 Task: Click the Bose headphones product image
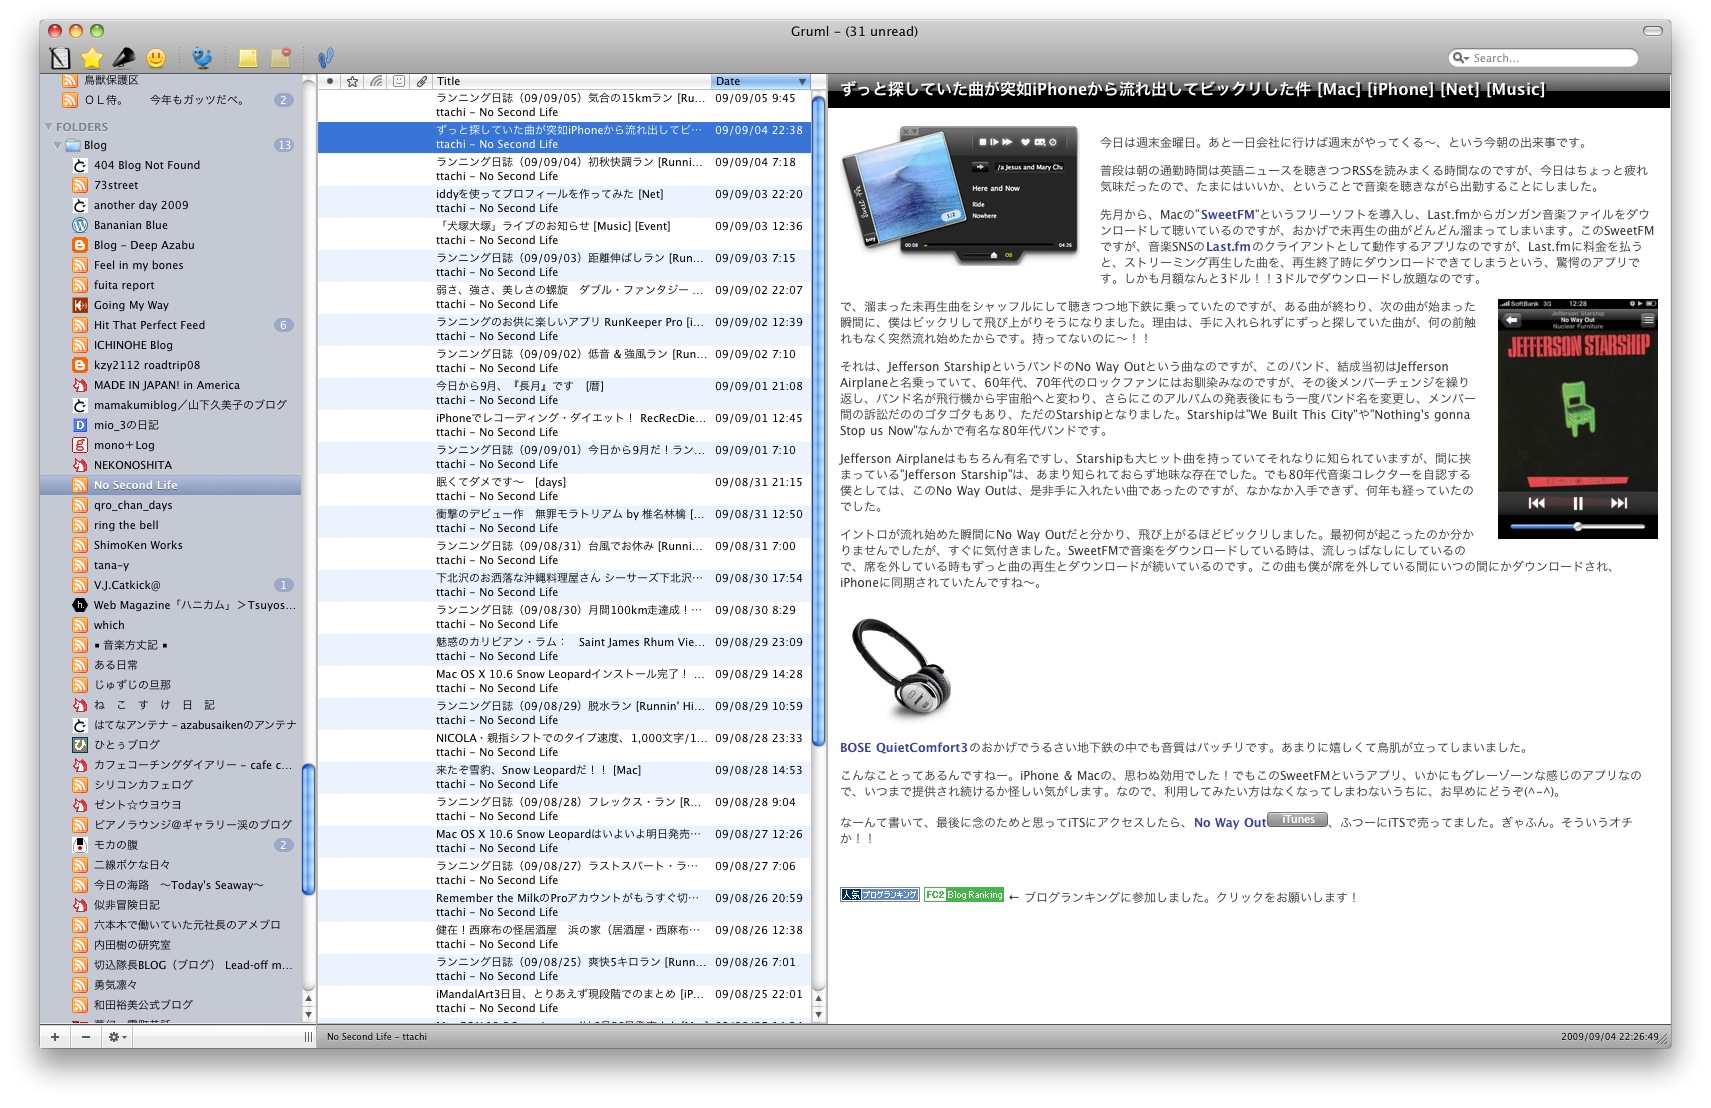(x=901, y=668)
